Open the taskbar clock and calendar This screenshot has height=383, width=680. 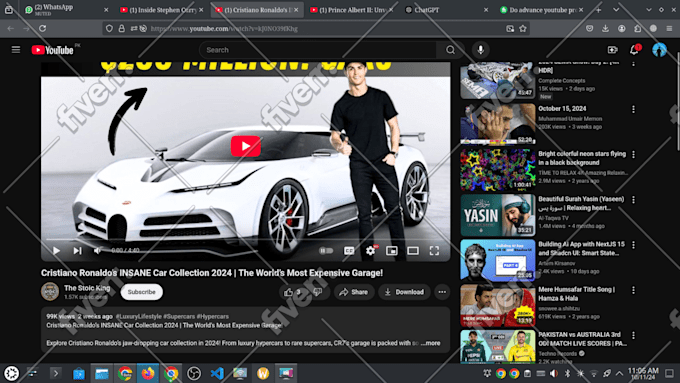(x=644, y=373)
